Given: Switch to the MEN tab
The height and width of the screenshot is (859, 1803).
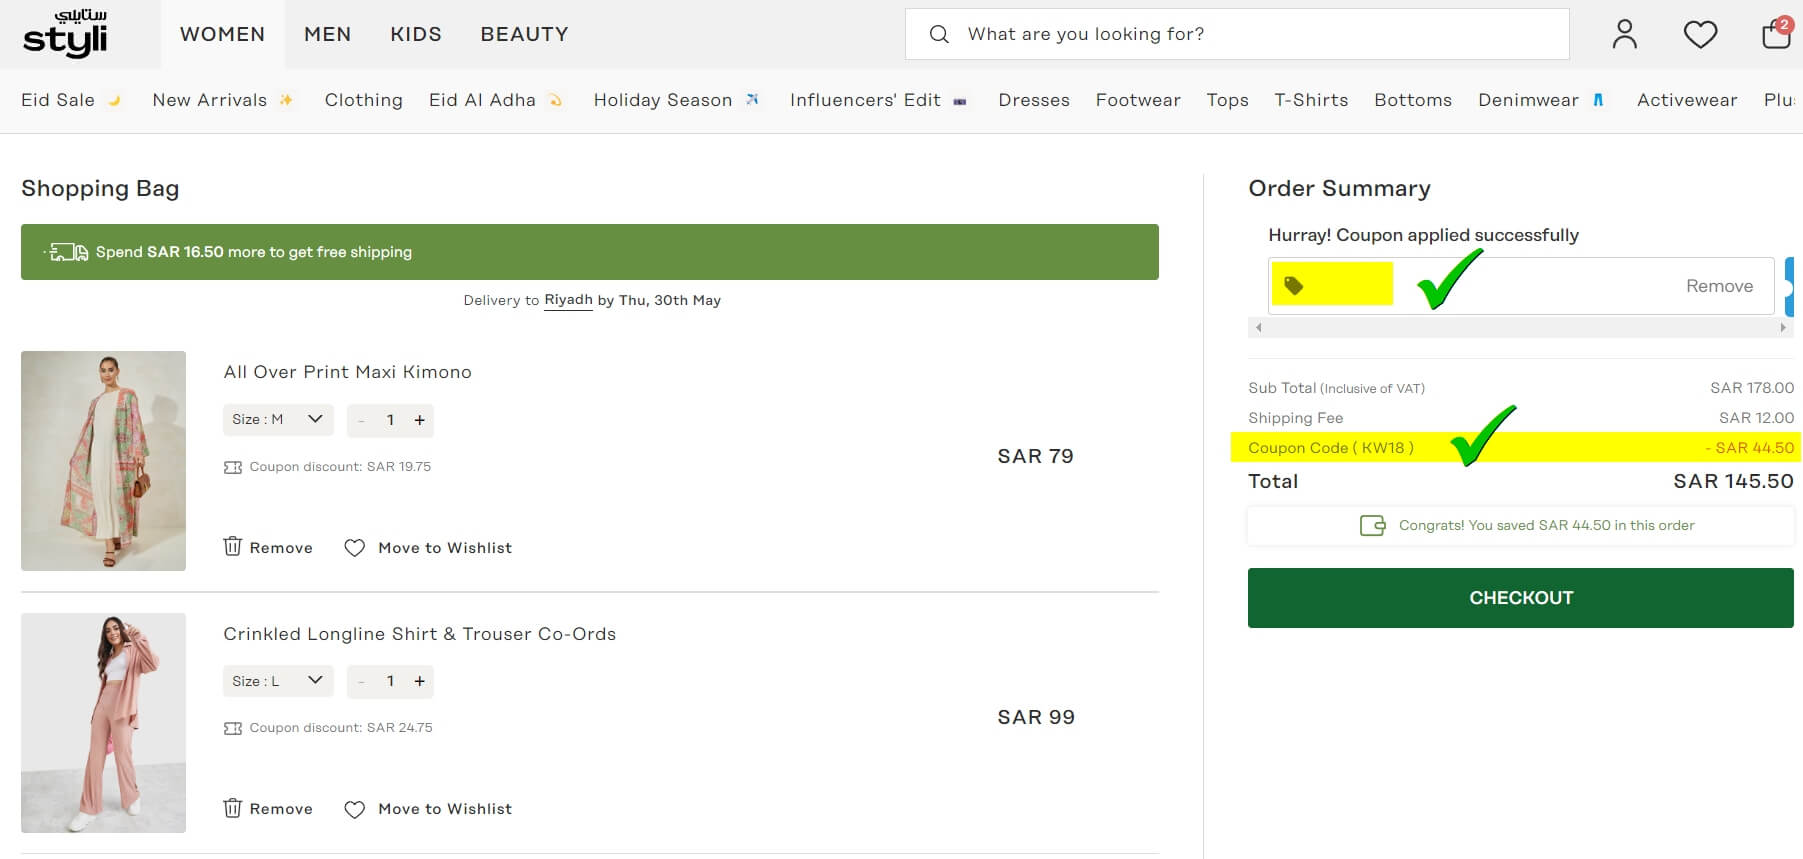Looking at the screenshot, I should pyautogui.click(x=327, y=34).
